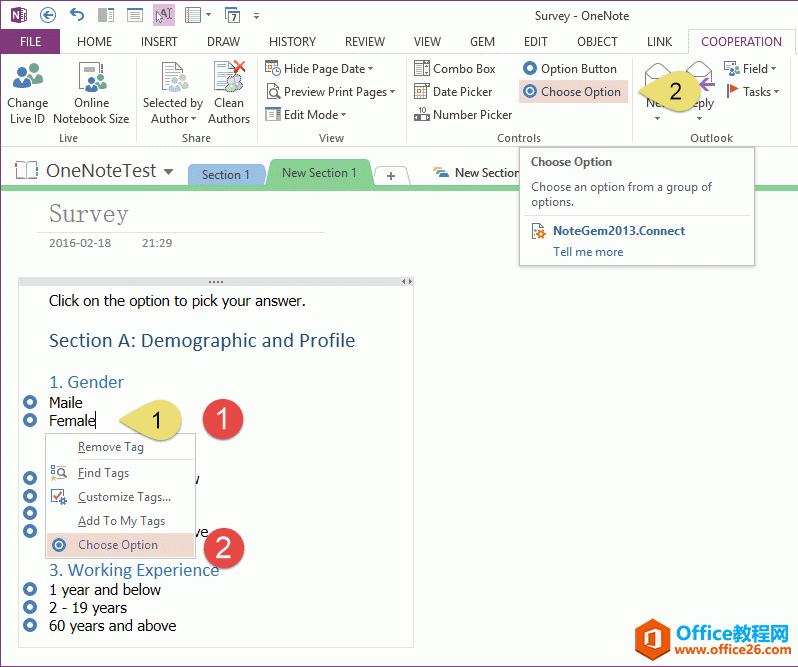Select the Section 1 tab
This screenshot has width=798, height=667.
click(x=226, y=175)
